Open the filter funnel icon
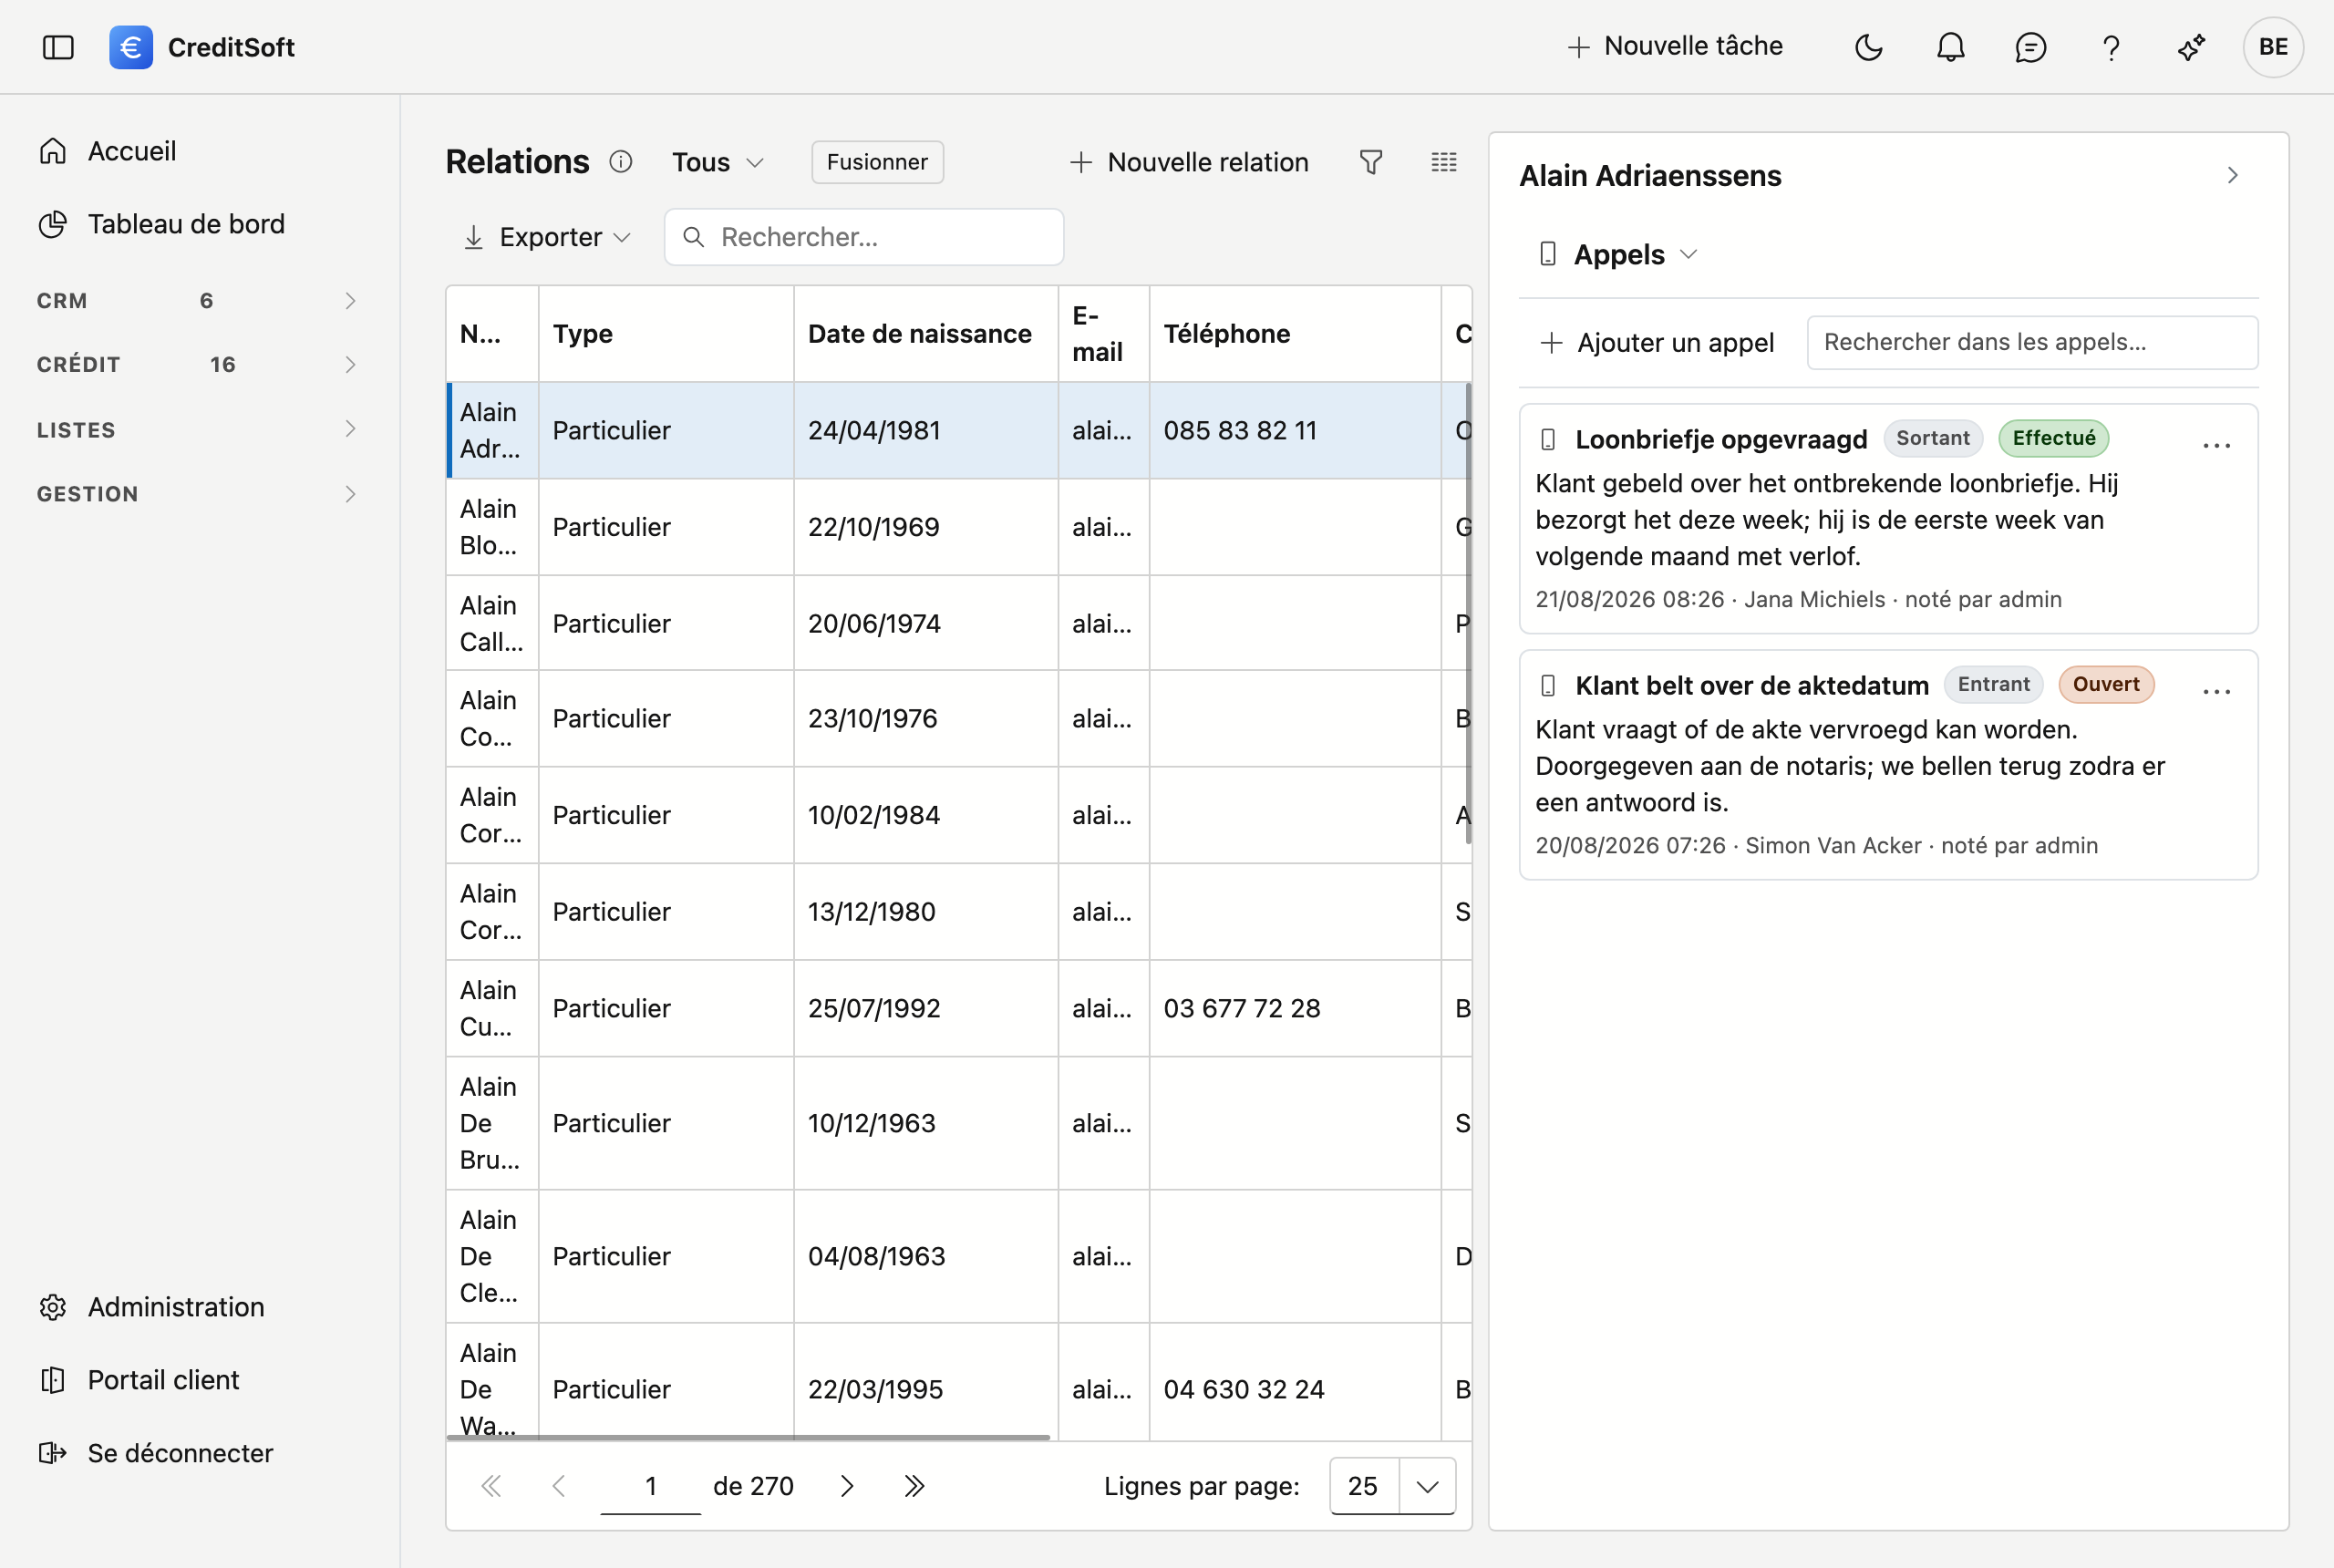This screenshot has width=2334, height=1568. click(1371, 162)
